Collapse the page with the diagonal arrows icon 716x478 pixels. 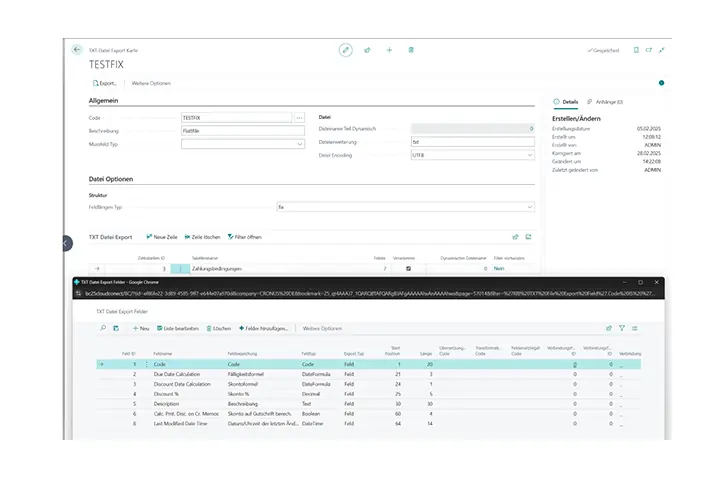pos(662,50)
